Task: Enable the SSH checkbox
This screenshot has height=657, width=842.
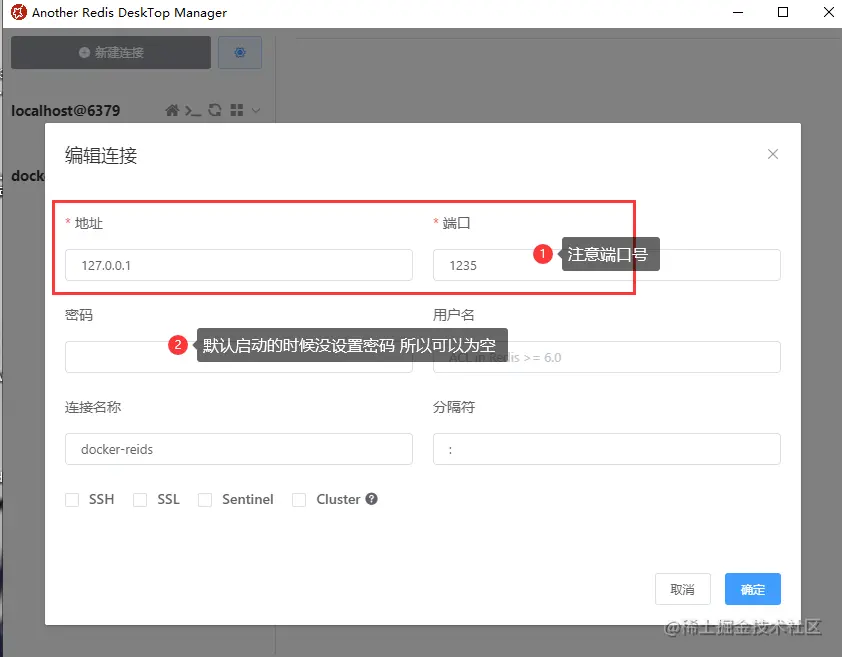Action: pyautogui.click(x=72, y=500)
